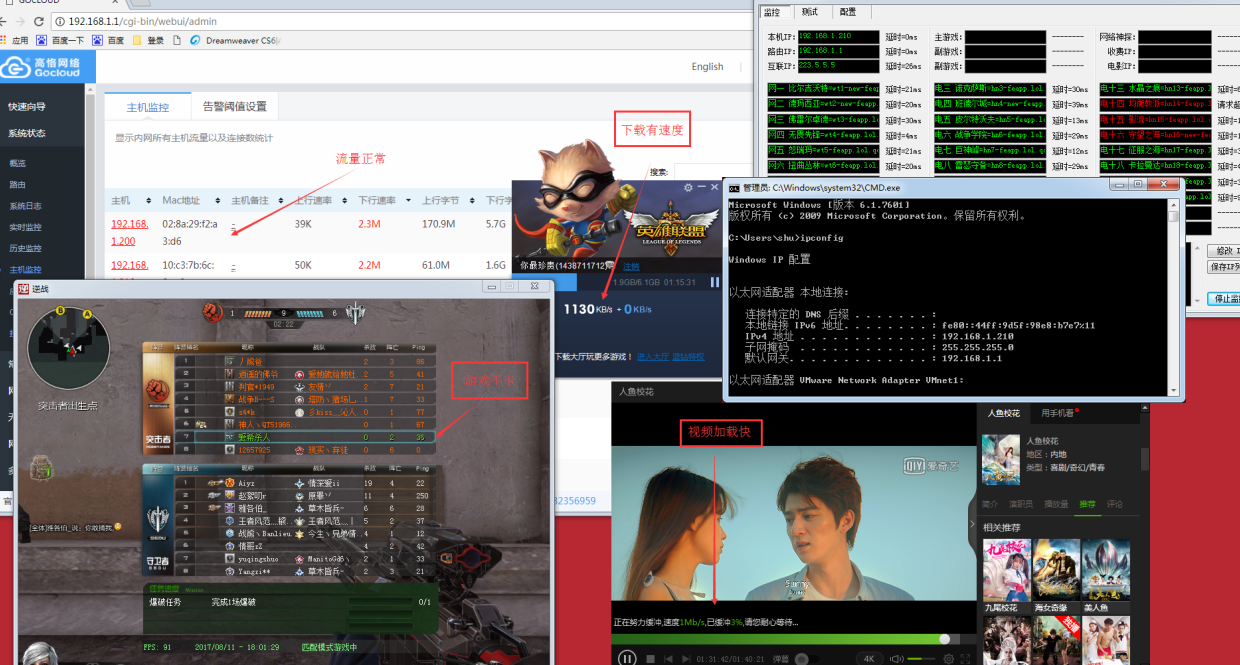This screenshot has width=1240, height=665.
Task: Open 概览 in router sidebar
Action: coord(18,163)
